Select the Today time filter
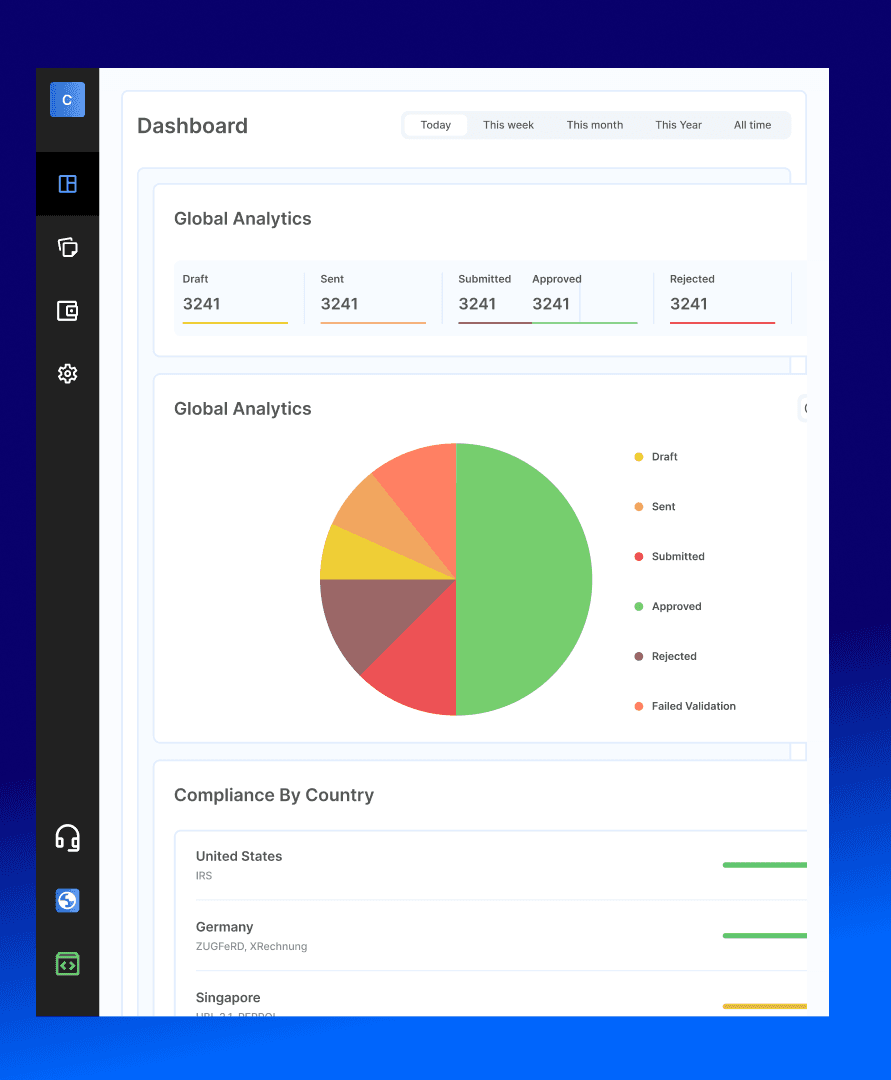 (x=436, y=125)
